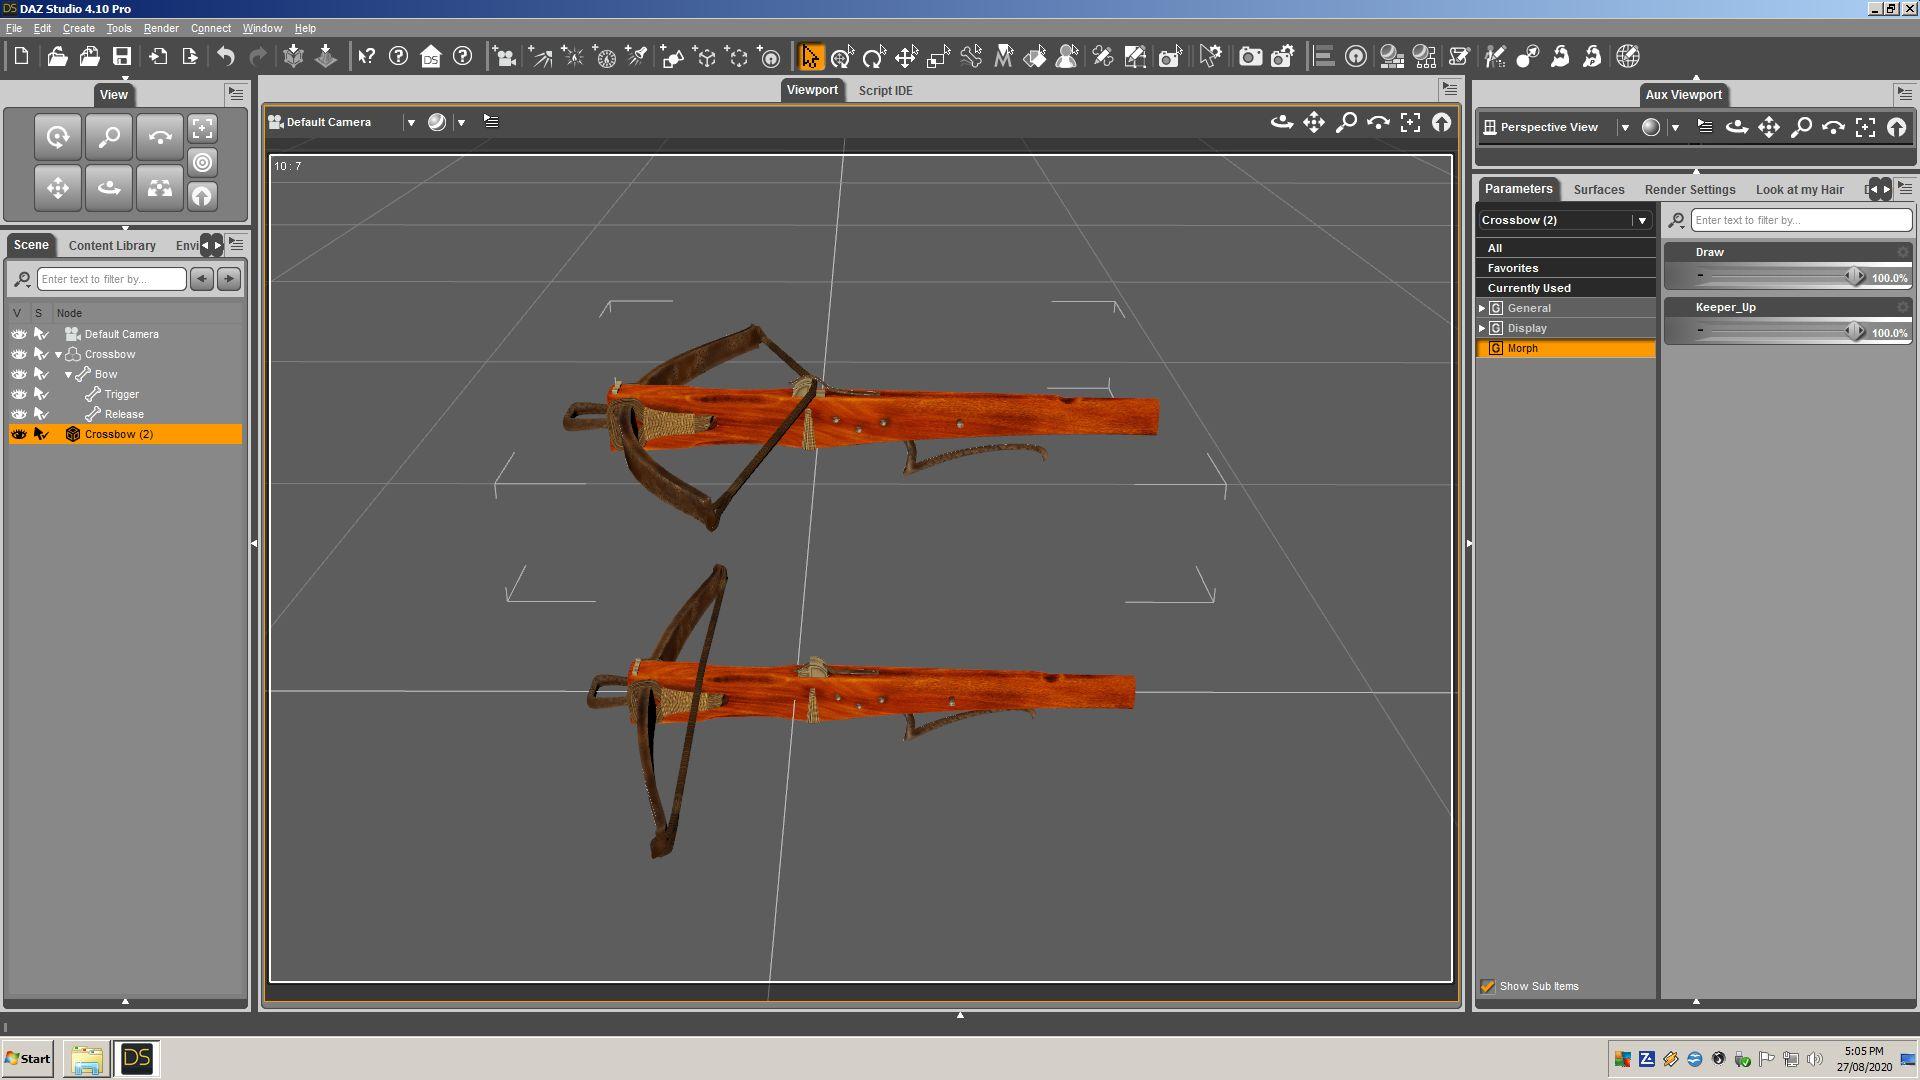Click the Save floppy disk icon

121,57
